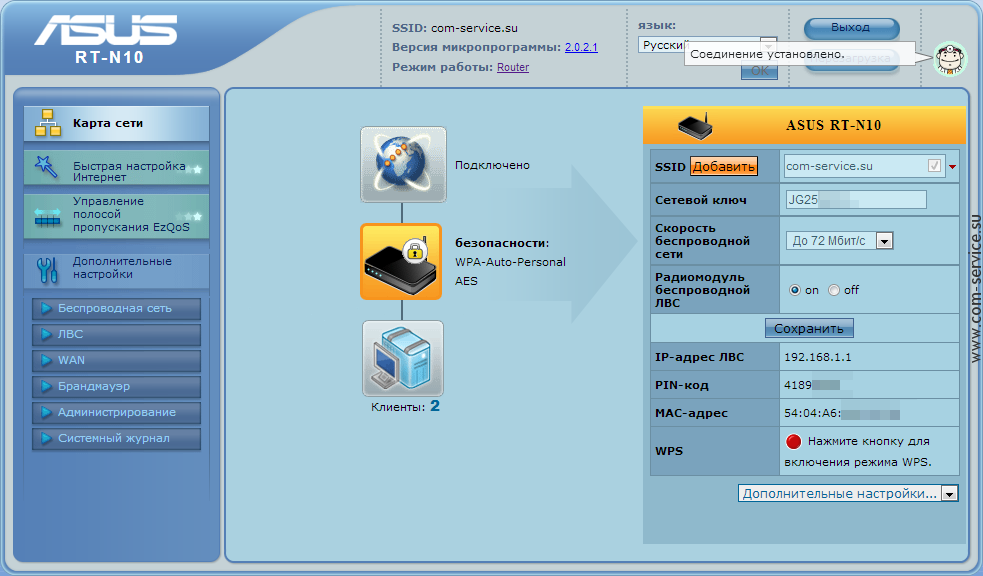Click the doctor mascot status icon
This screenshot has height=576, width=983.
950,59
